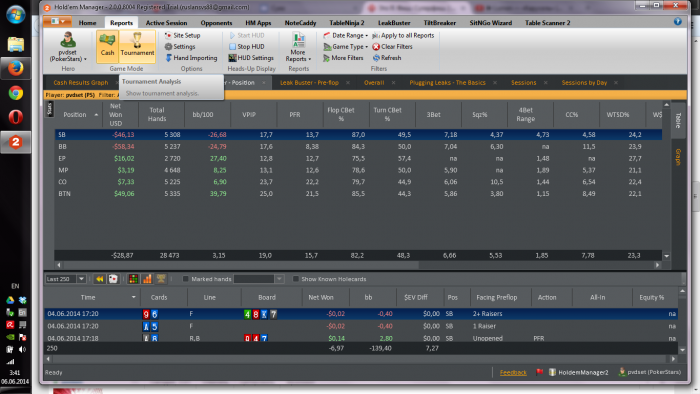700x394 pixels.
Task: Click the trophy icon in hand toolbar
Action: pos(161,279)
